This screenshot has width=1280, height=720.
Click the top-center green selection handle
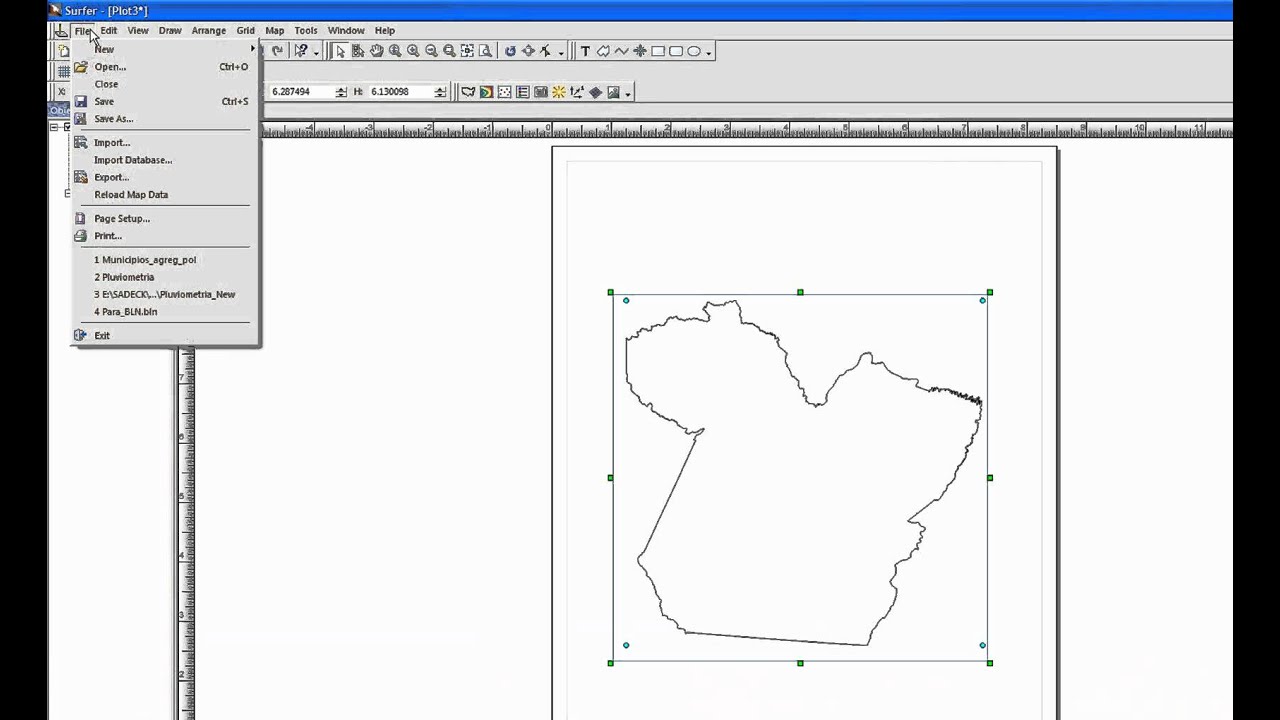800,292
